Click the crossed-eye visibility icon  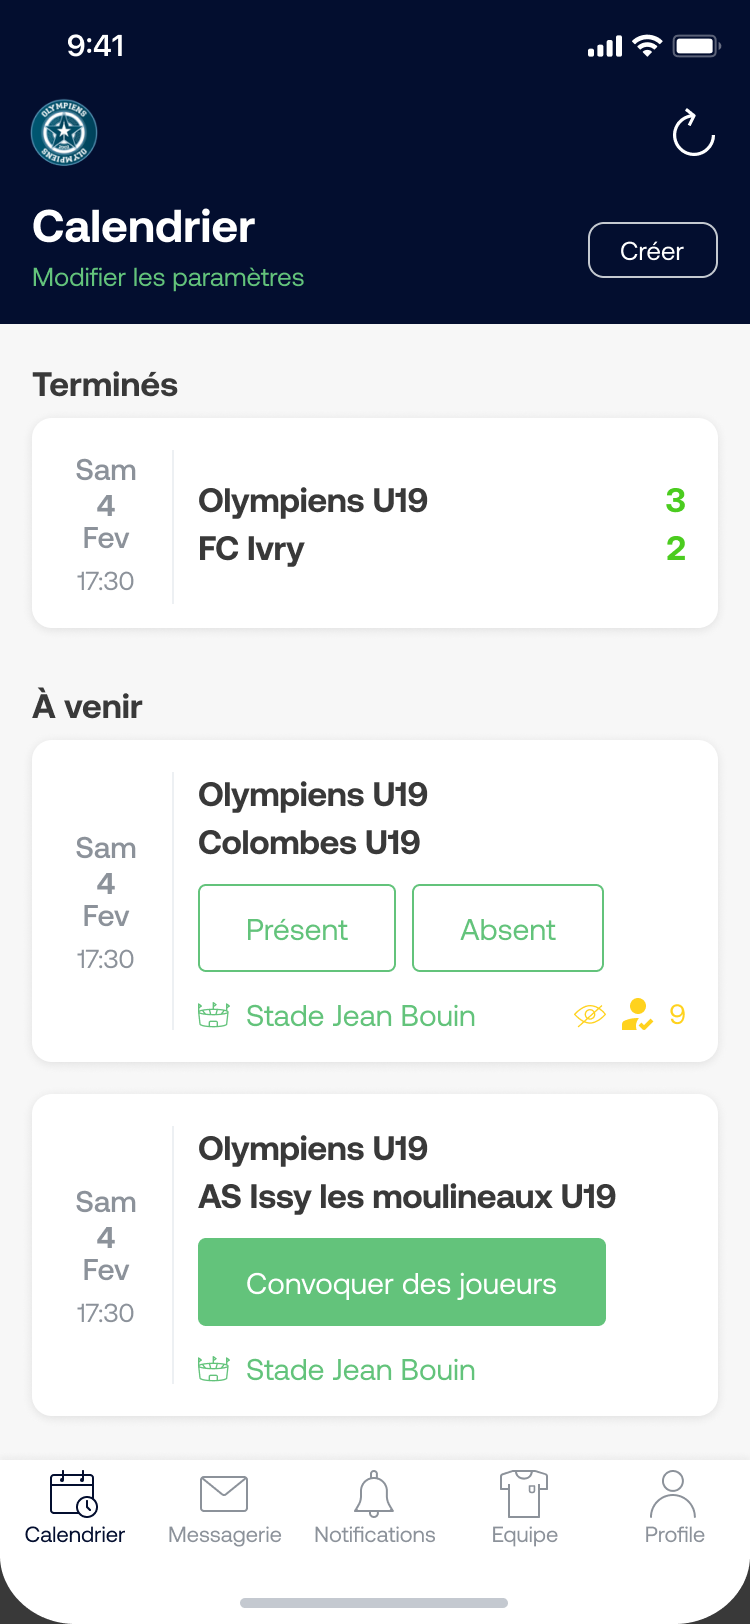coord(590,1016)
